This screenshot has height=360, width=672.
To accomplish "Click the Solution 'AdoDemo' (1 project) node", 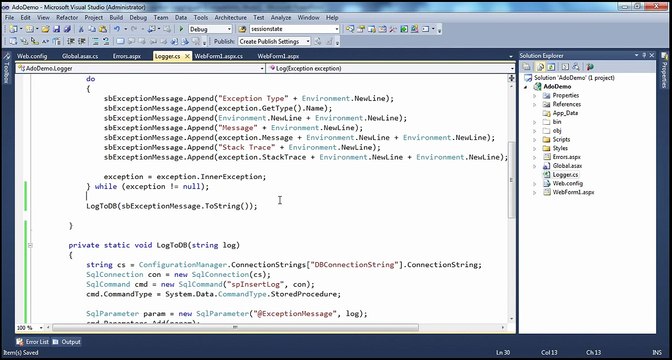I will point(574,78).
